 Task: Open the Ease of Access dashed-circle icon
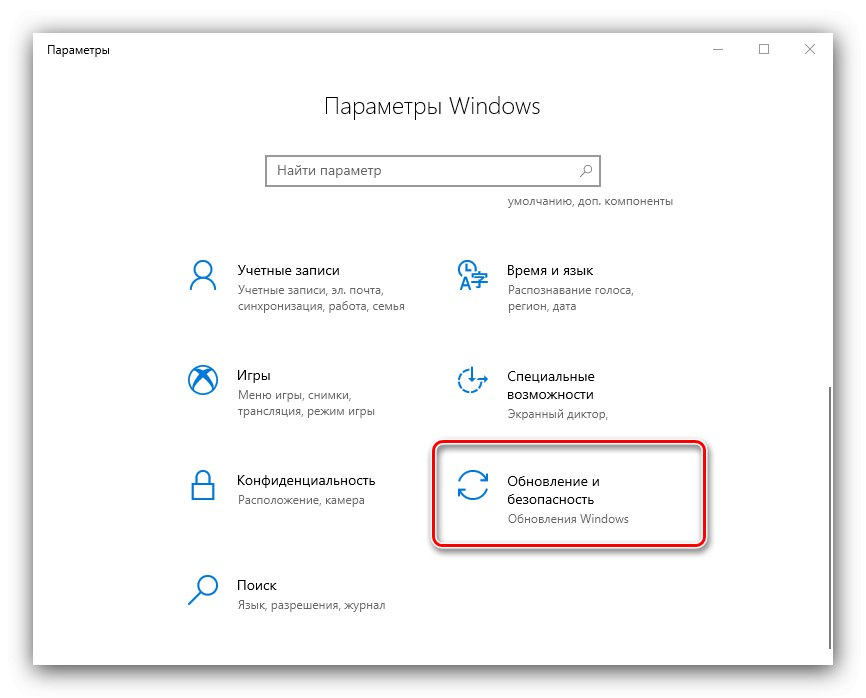[473, 380]
